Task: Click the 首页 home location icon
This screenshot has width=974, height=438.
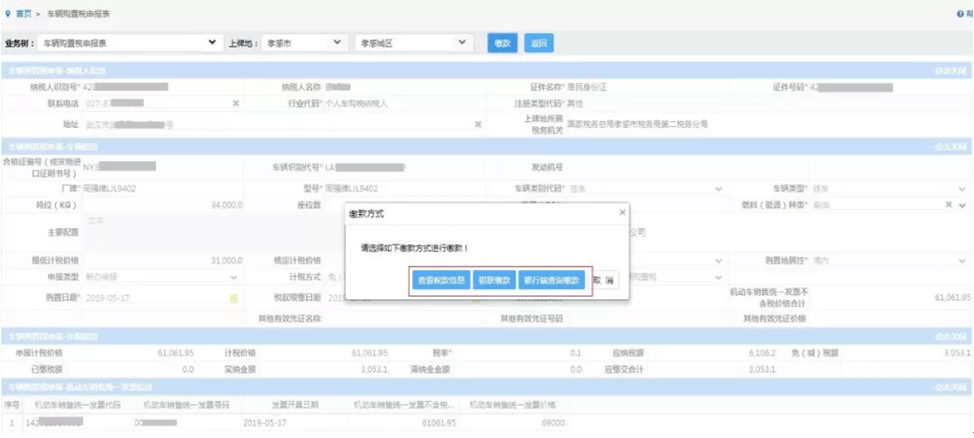Action: click(8, 14)
